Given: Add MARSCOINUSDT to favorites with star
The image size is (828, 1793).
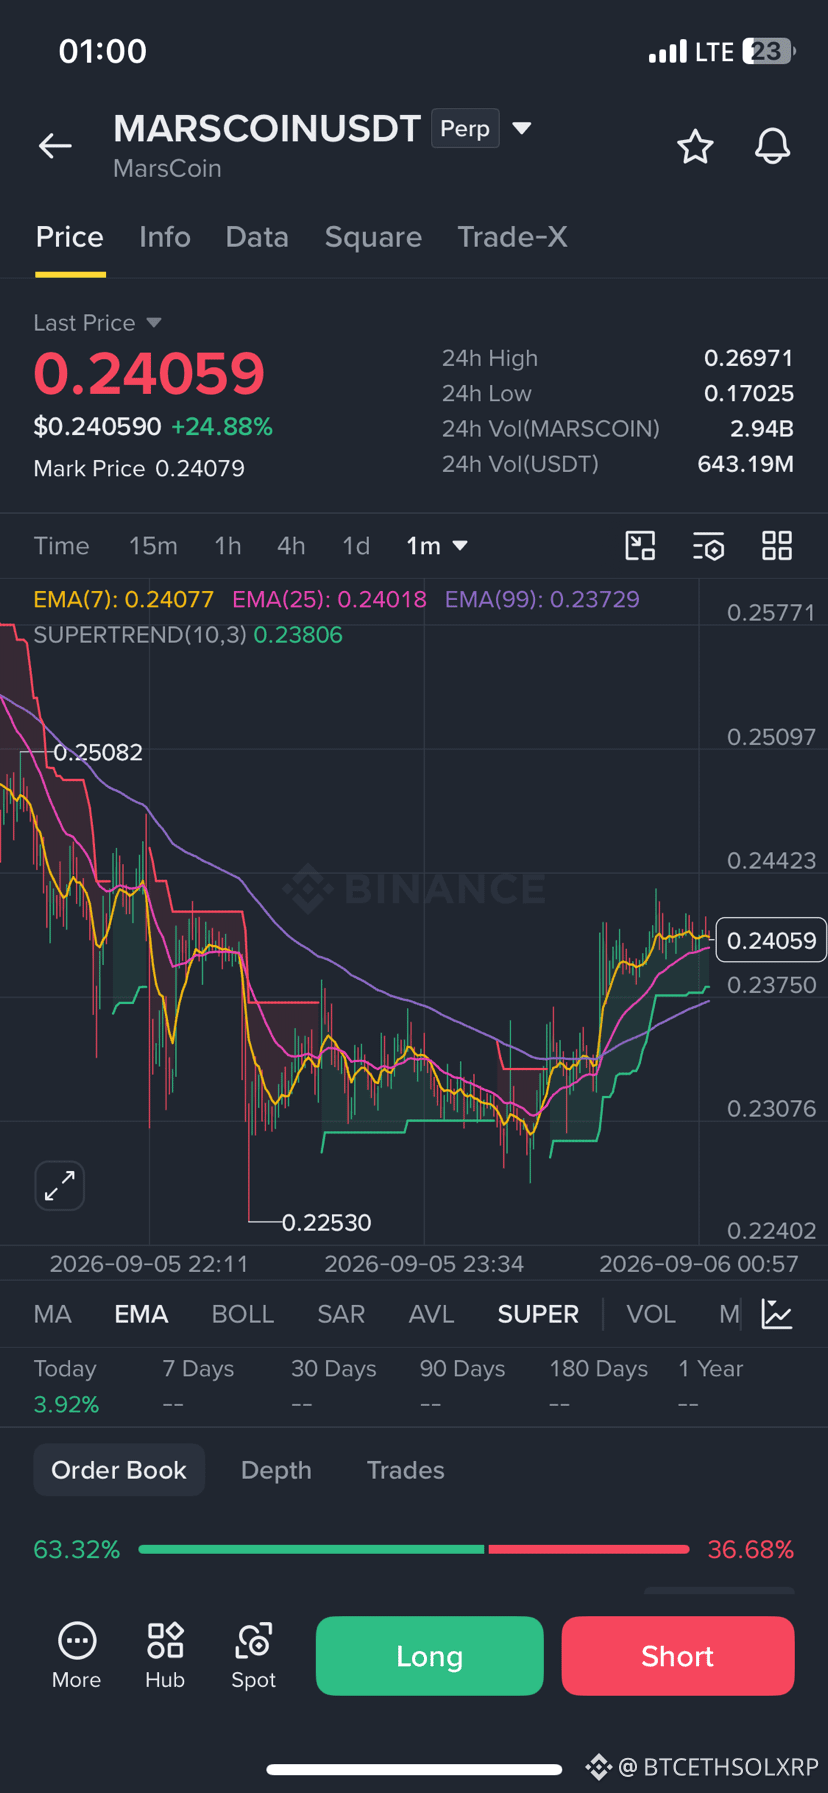Looking at the screenshot, I should click(695, 147).
